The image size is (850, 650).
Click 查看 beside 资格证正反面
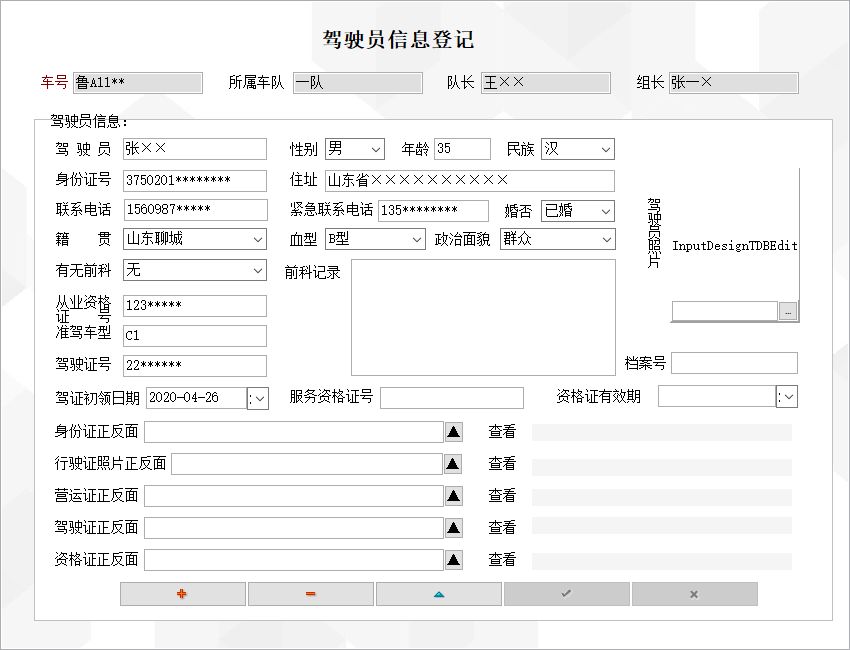tap(502, 560)
